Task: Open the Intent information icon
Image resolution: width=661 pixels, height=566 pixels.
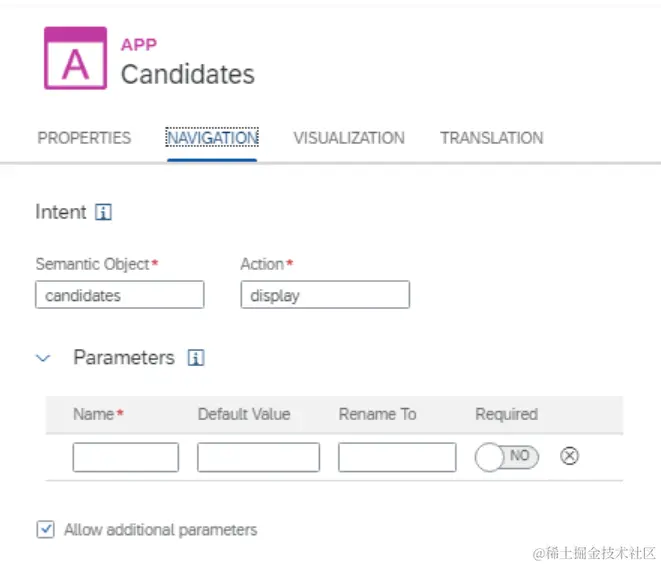Action: tap(103, 212)
